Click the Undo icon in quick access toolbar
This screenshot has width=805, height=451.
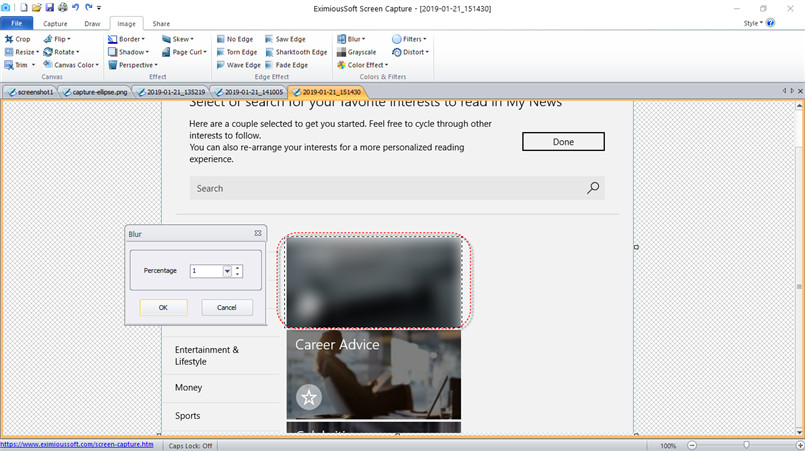pyautogui.click(x=75, y=8)
